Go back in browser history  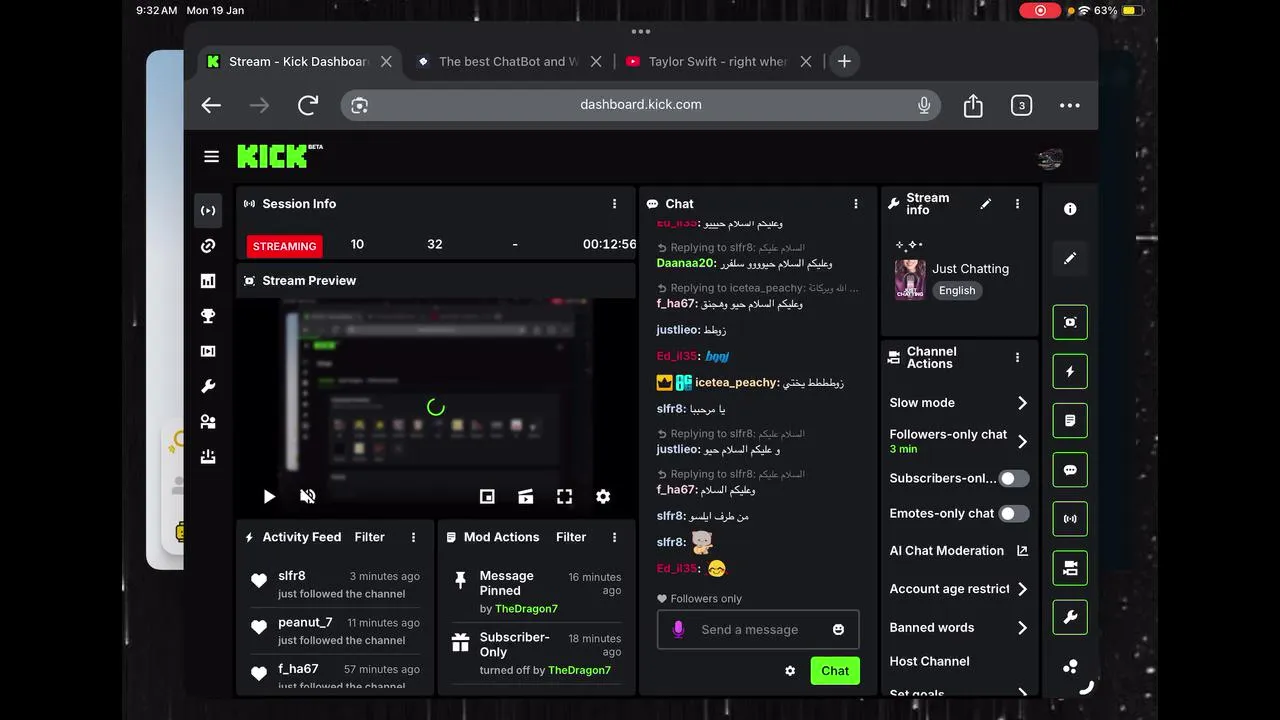[211, 105]
